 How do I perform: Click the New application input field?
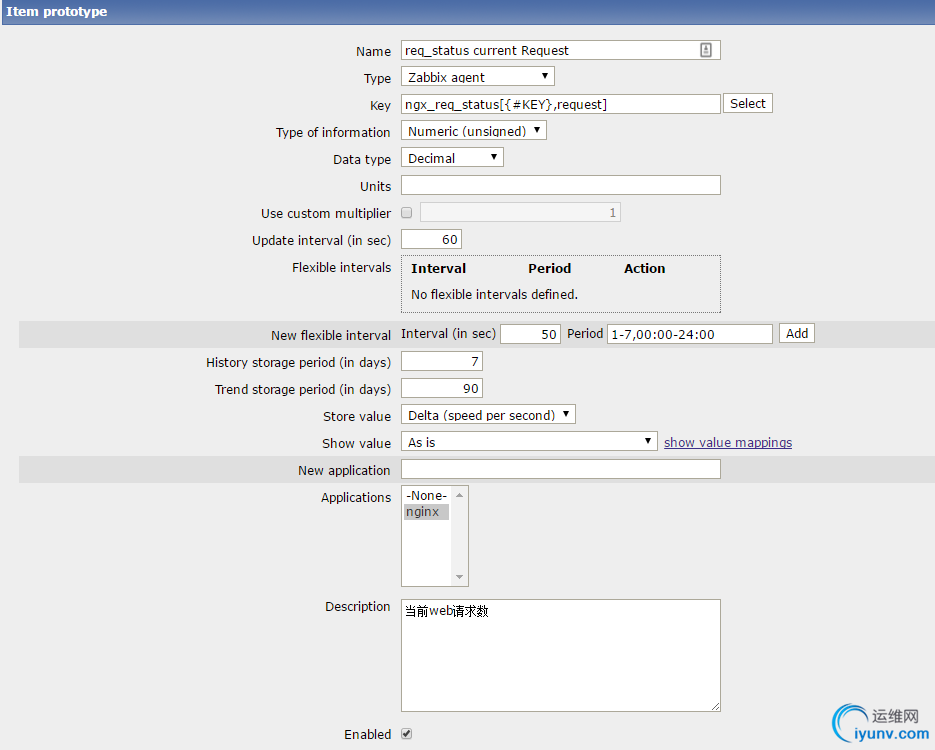pos(561,469)
